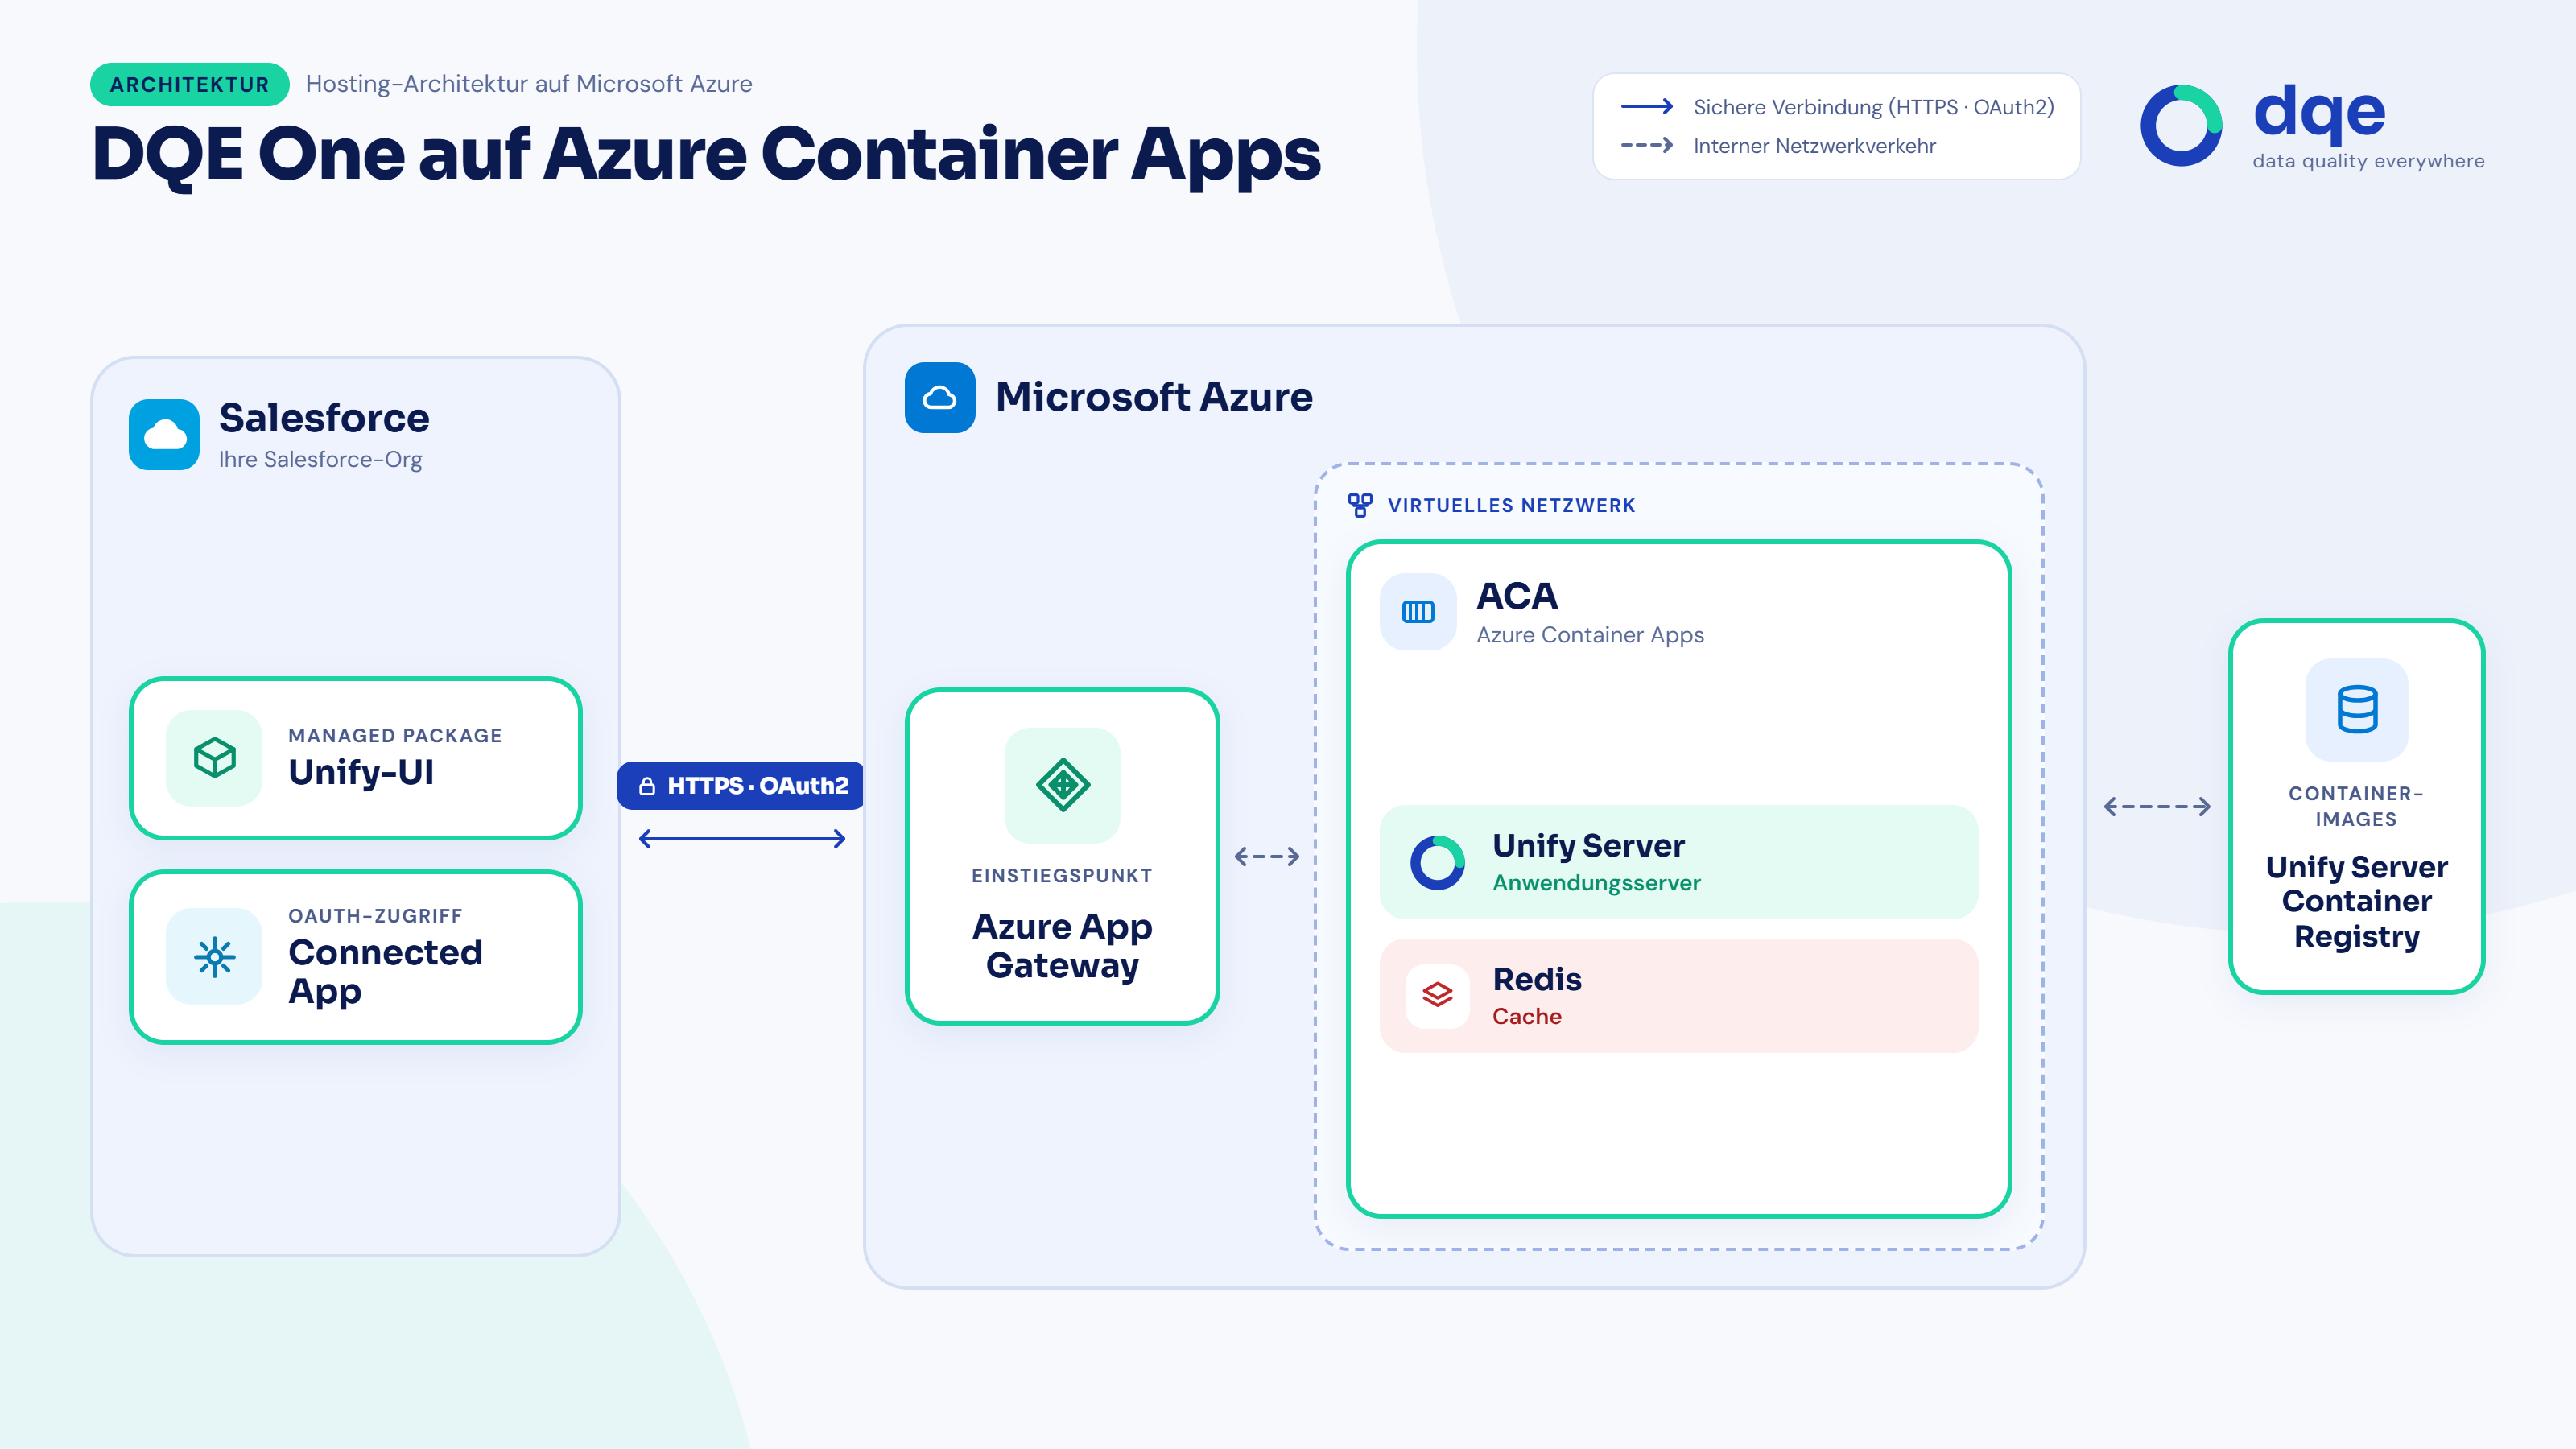Screen dimensions: 2576x1449
Task: Click the Container Registry database icon
Action: (x=2357, y=709)
